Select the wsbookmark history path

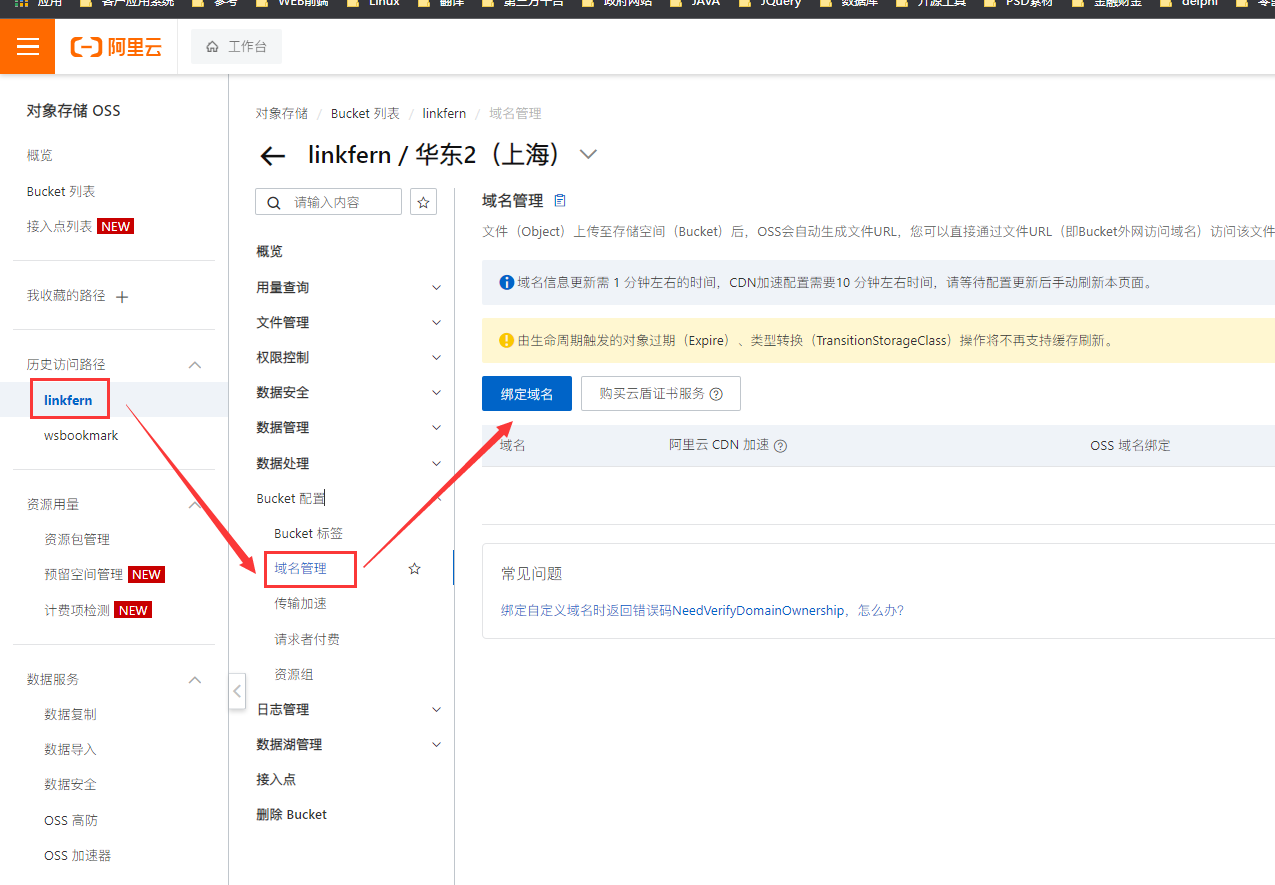(x=81, y=436)
